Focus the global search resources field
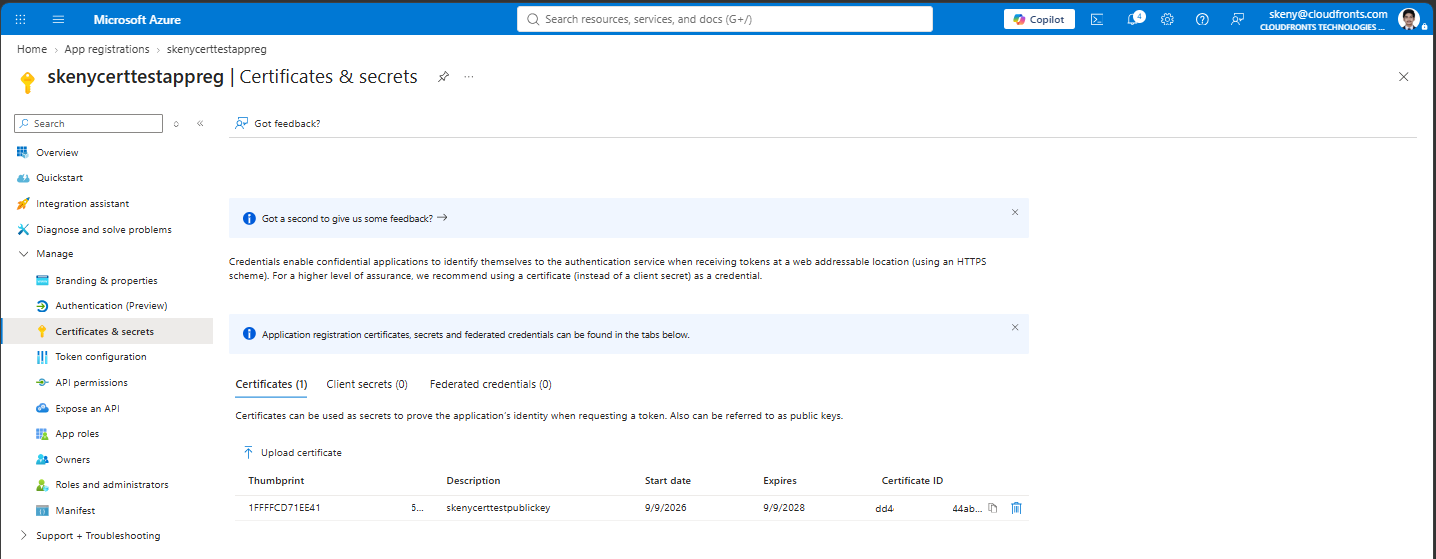Screen dimensions: 1436x559 (725, 19)
